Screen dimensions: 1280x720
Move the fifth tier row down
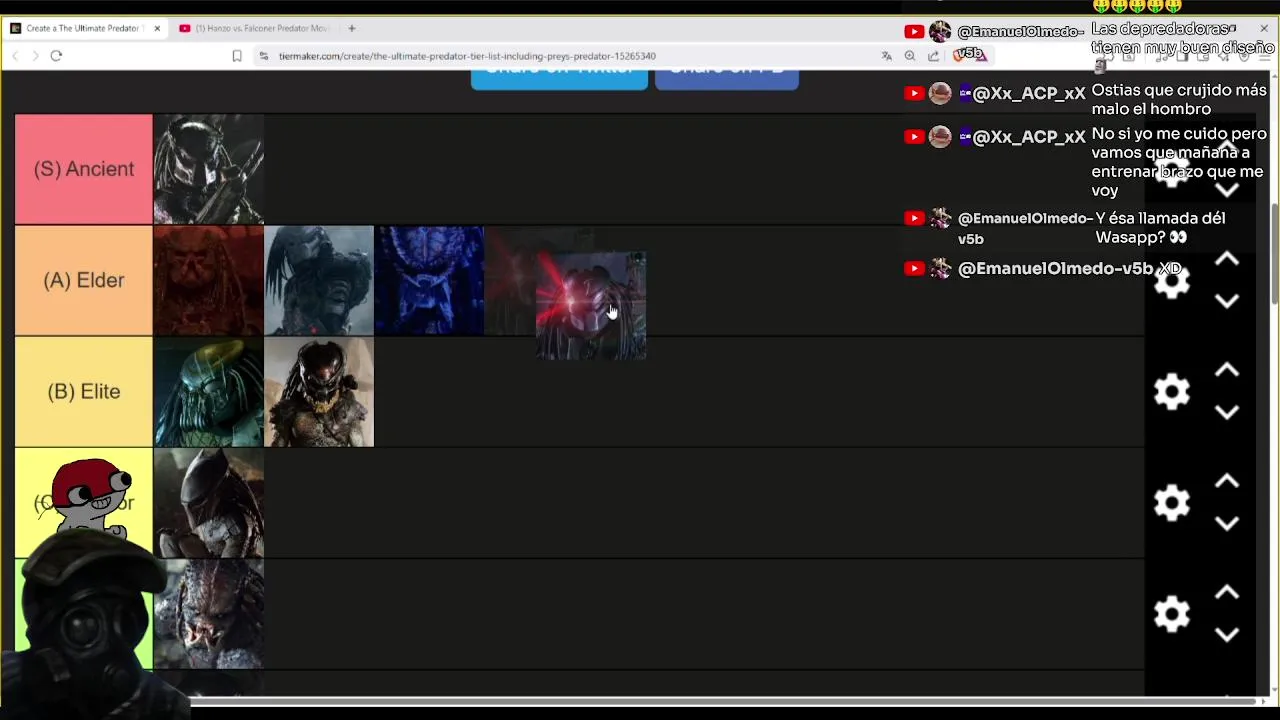tap(1227, 634)
